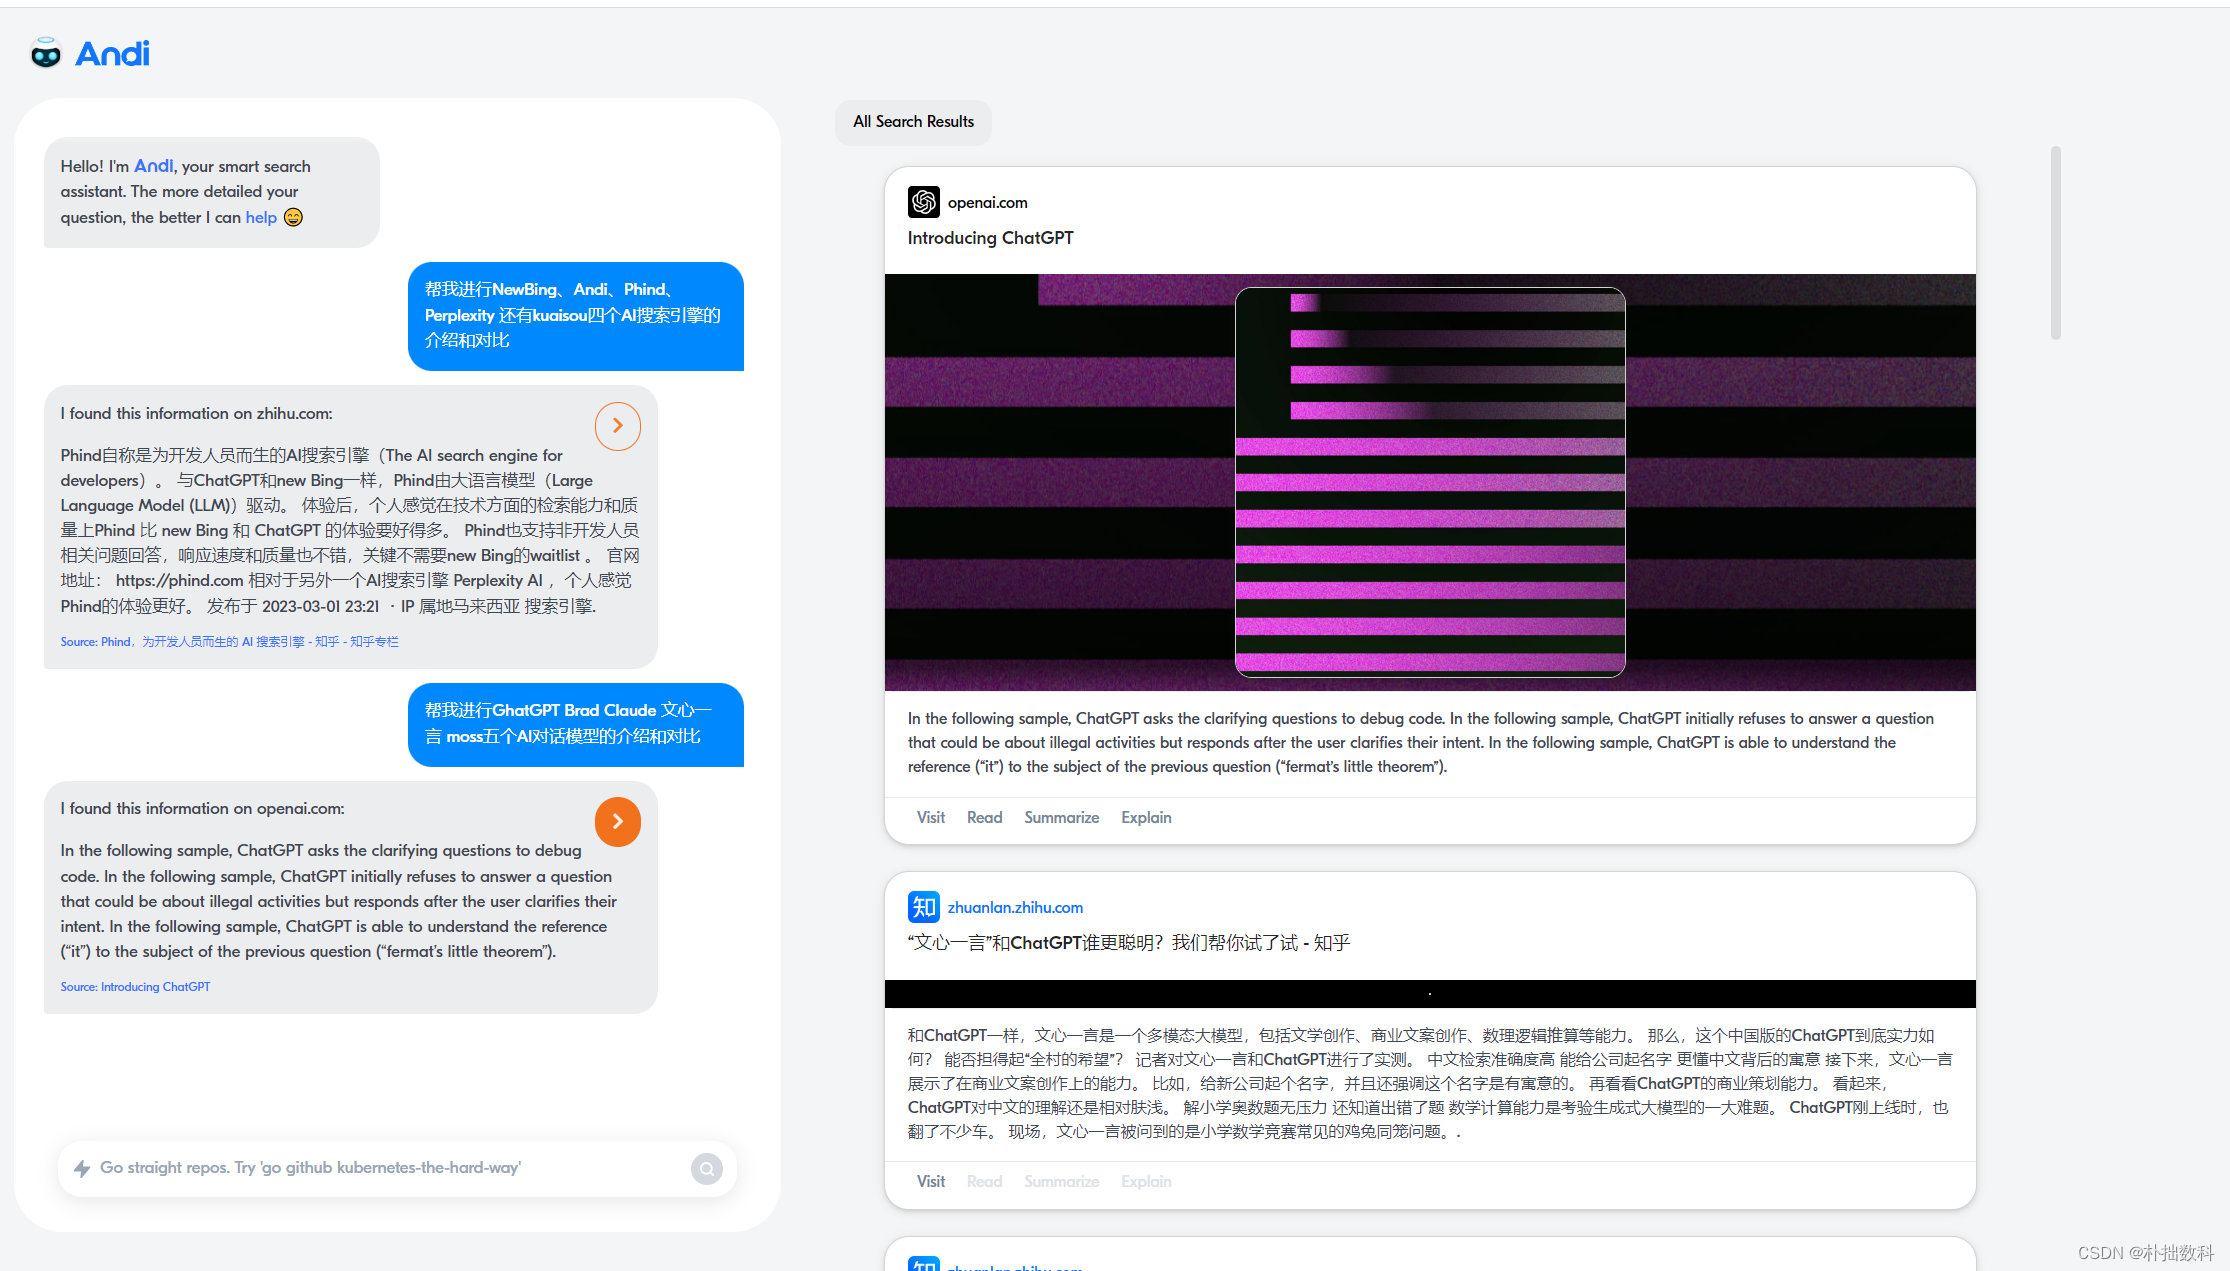Viewport: 2230px width, 1271px height.
Task: Click Summarize button for openai.com result
Action: point(1061,816)
